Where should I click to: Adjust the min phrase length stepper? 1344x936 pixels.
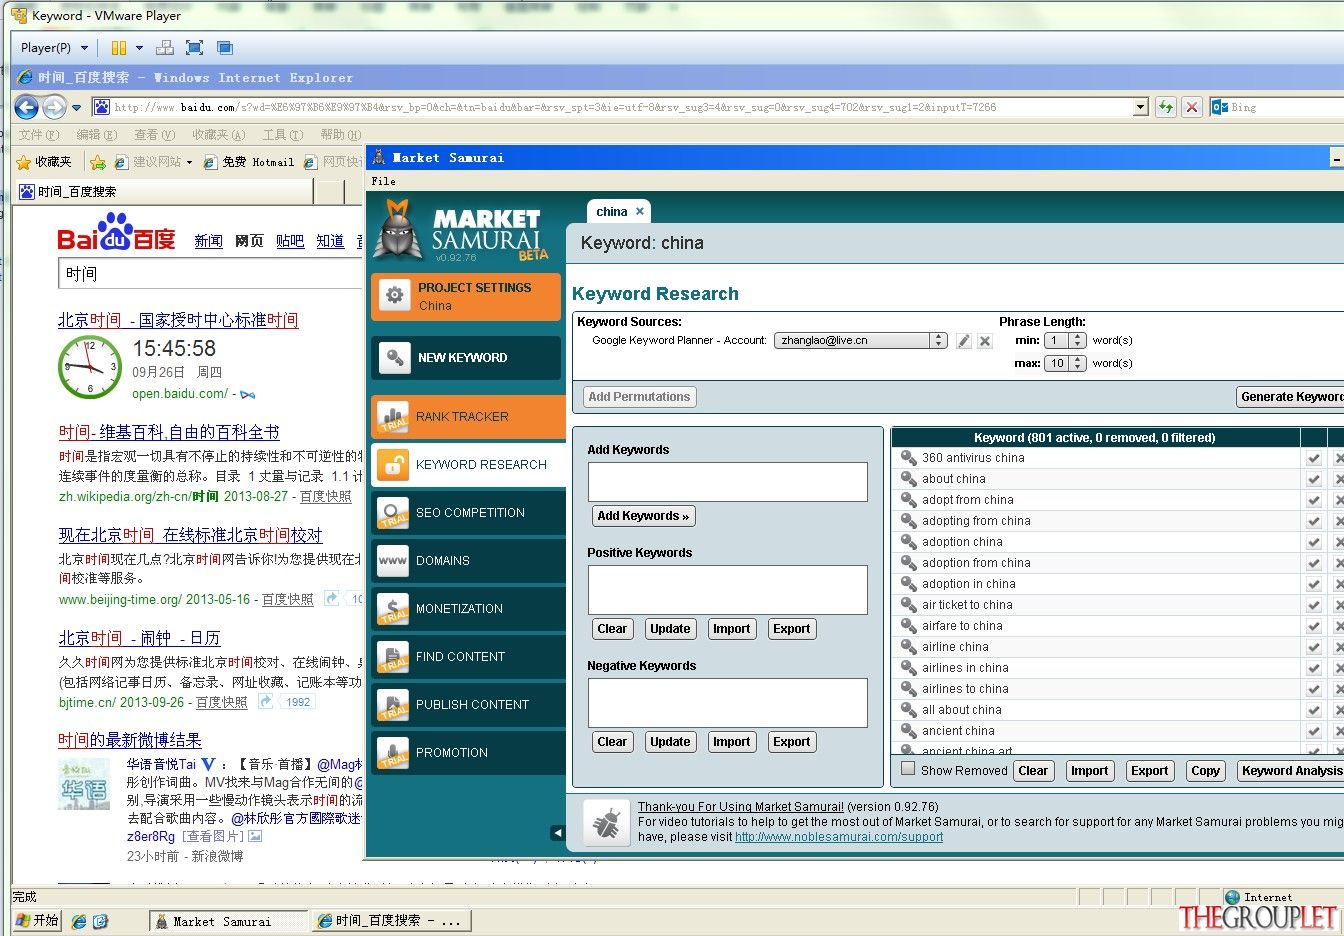click(x=1077, y=341)
